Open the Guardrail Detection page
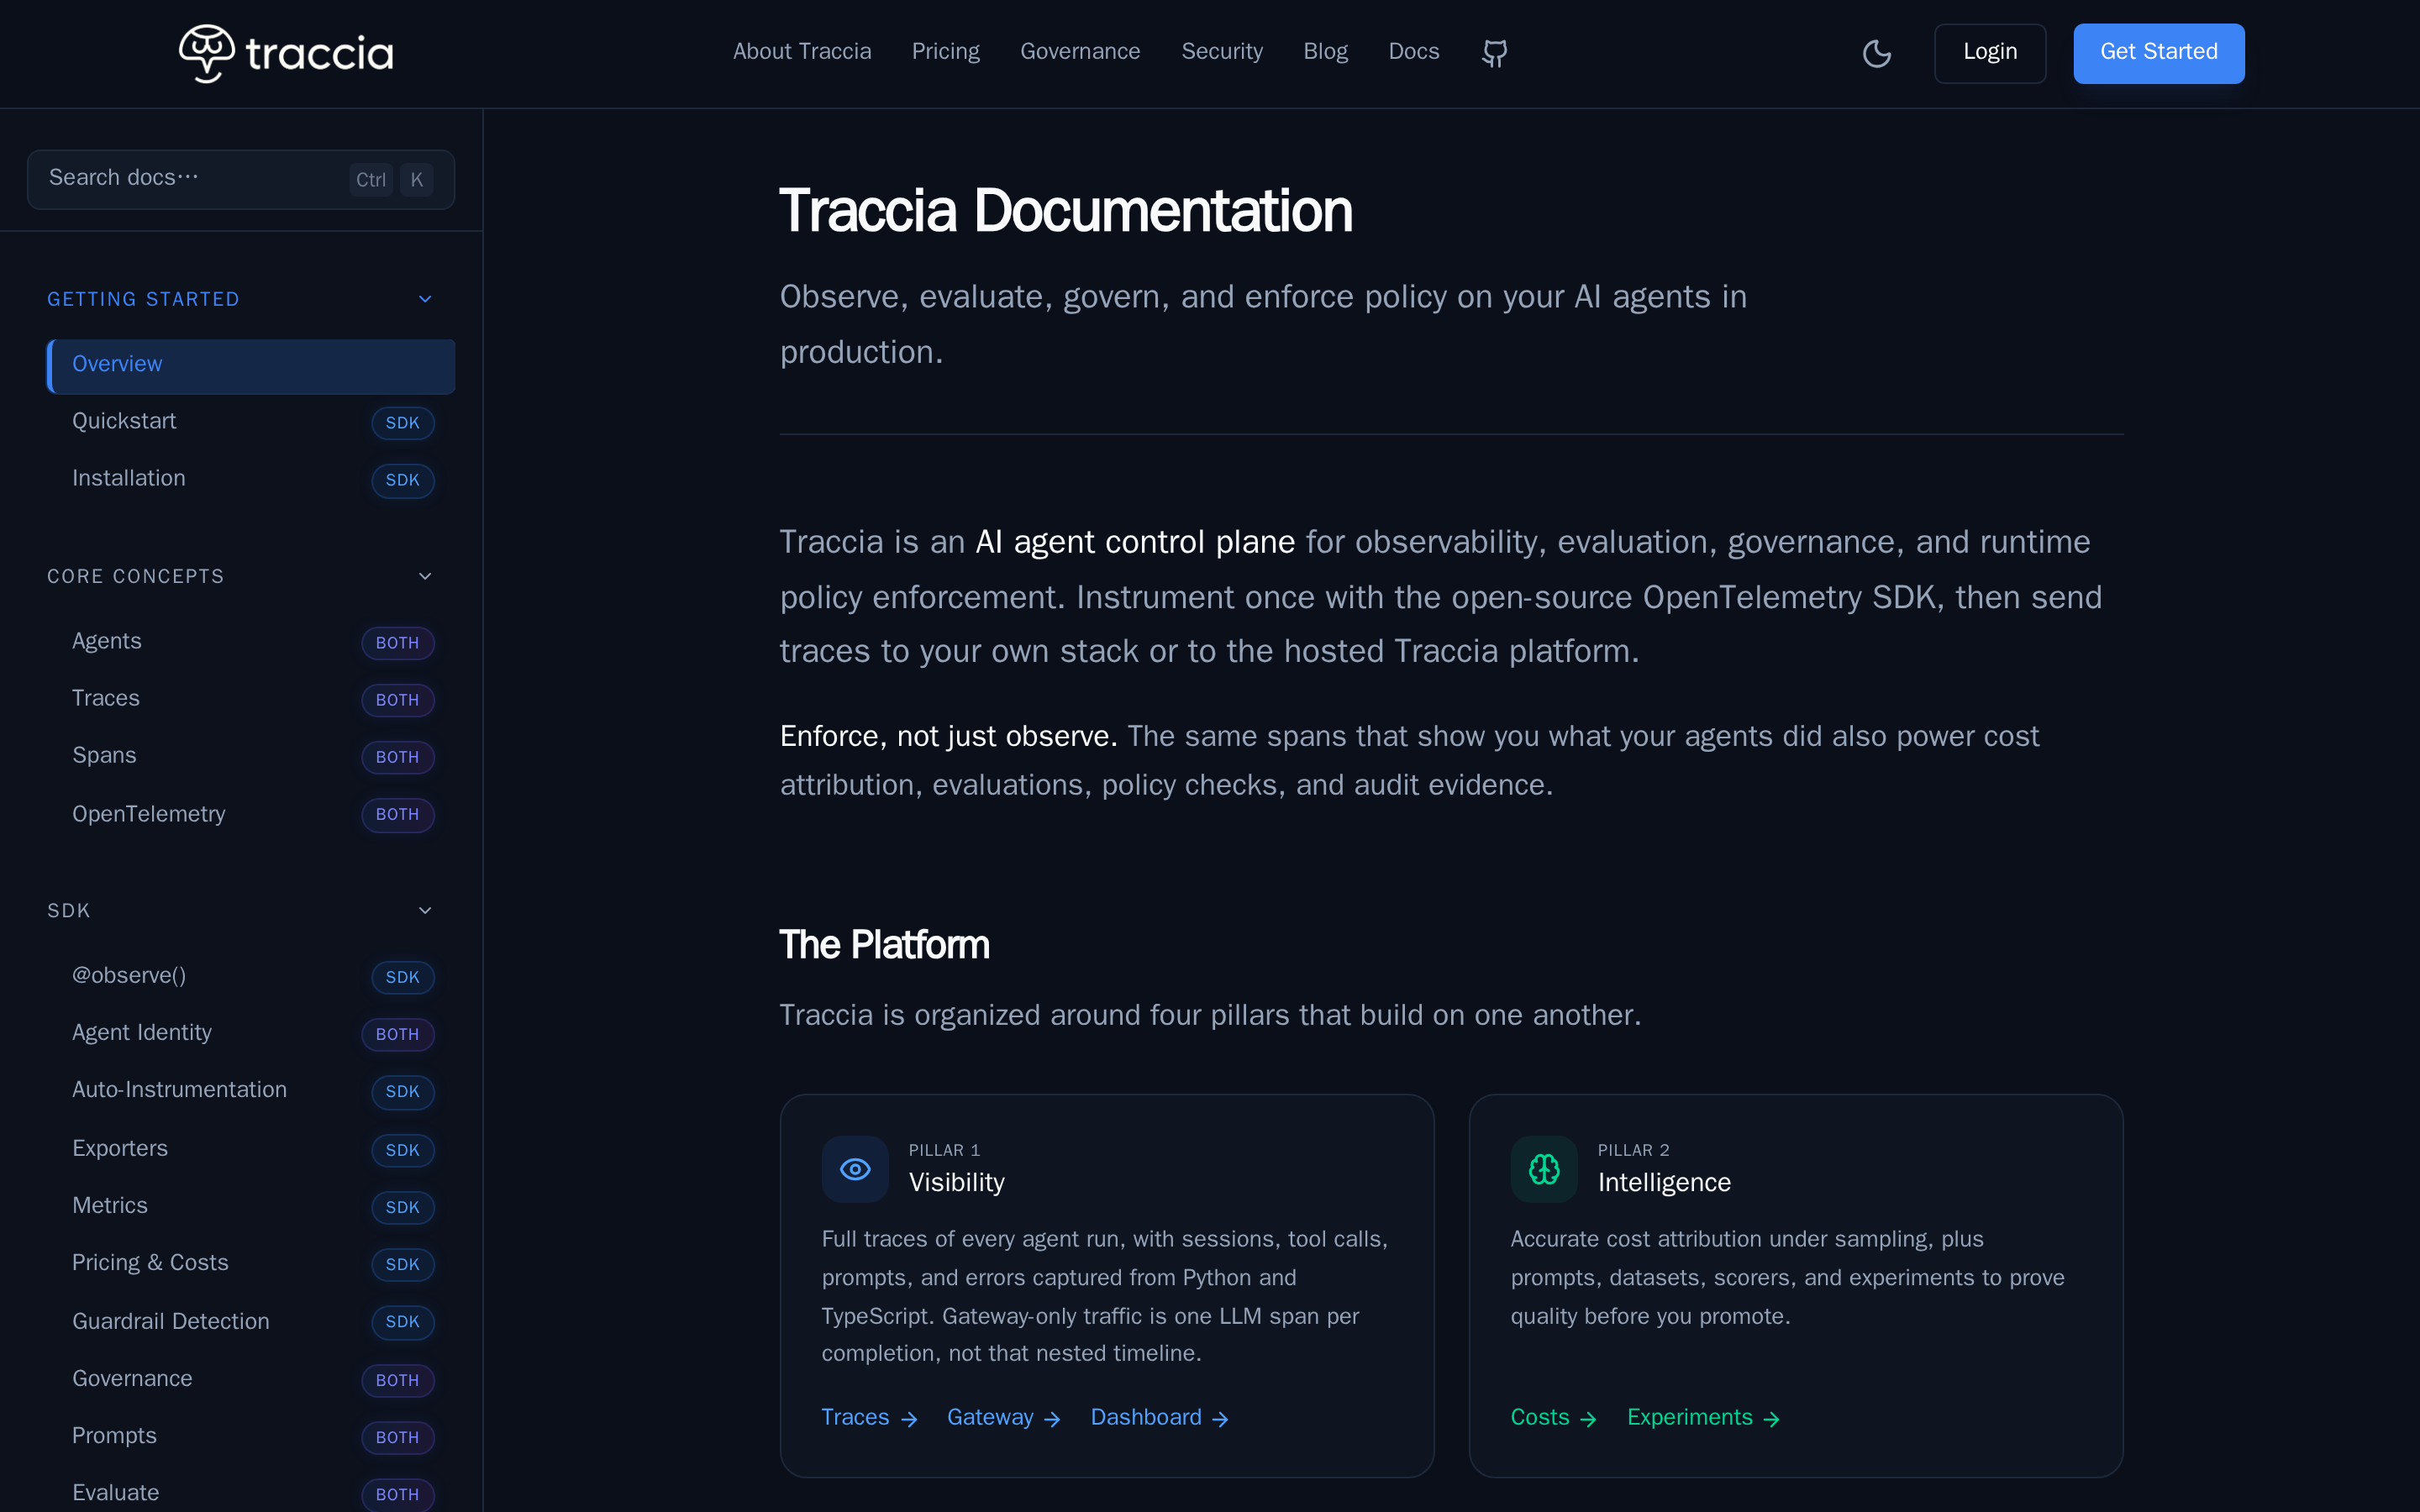The image size is (2420, 1512). [251, 1321]
